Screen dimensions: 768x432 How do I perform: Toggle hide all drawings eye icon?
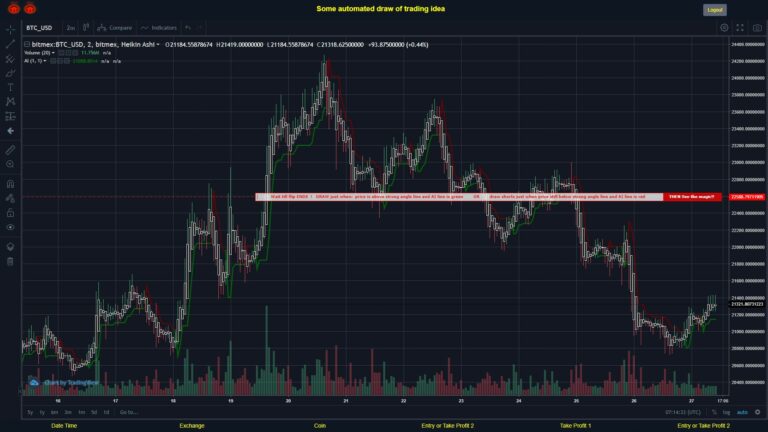tap(10, 227)
